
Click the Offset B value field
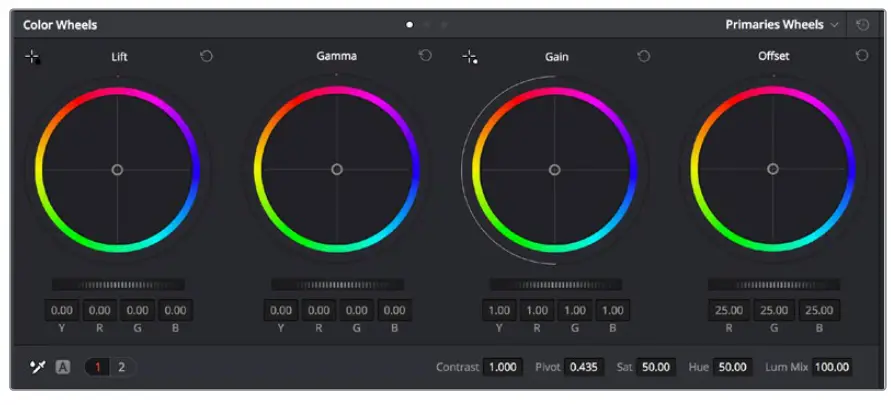coord(819,310)
